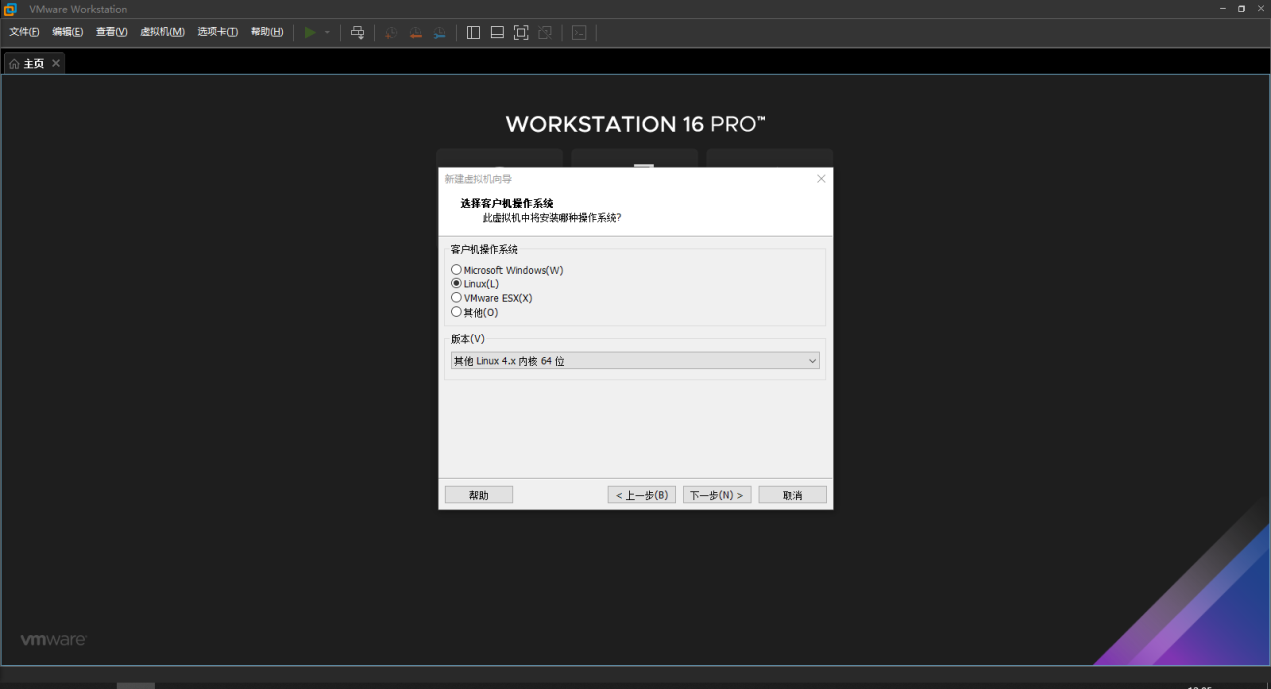Click the full screen mode toolbar icon
The image size is (1271, 689).
pos(521,32)
